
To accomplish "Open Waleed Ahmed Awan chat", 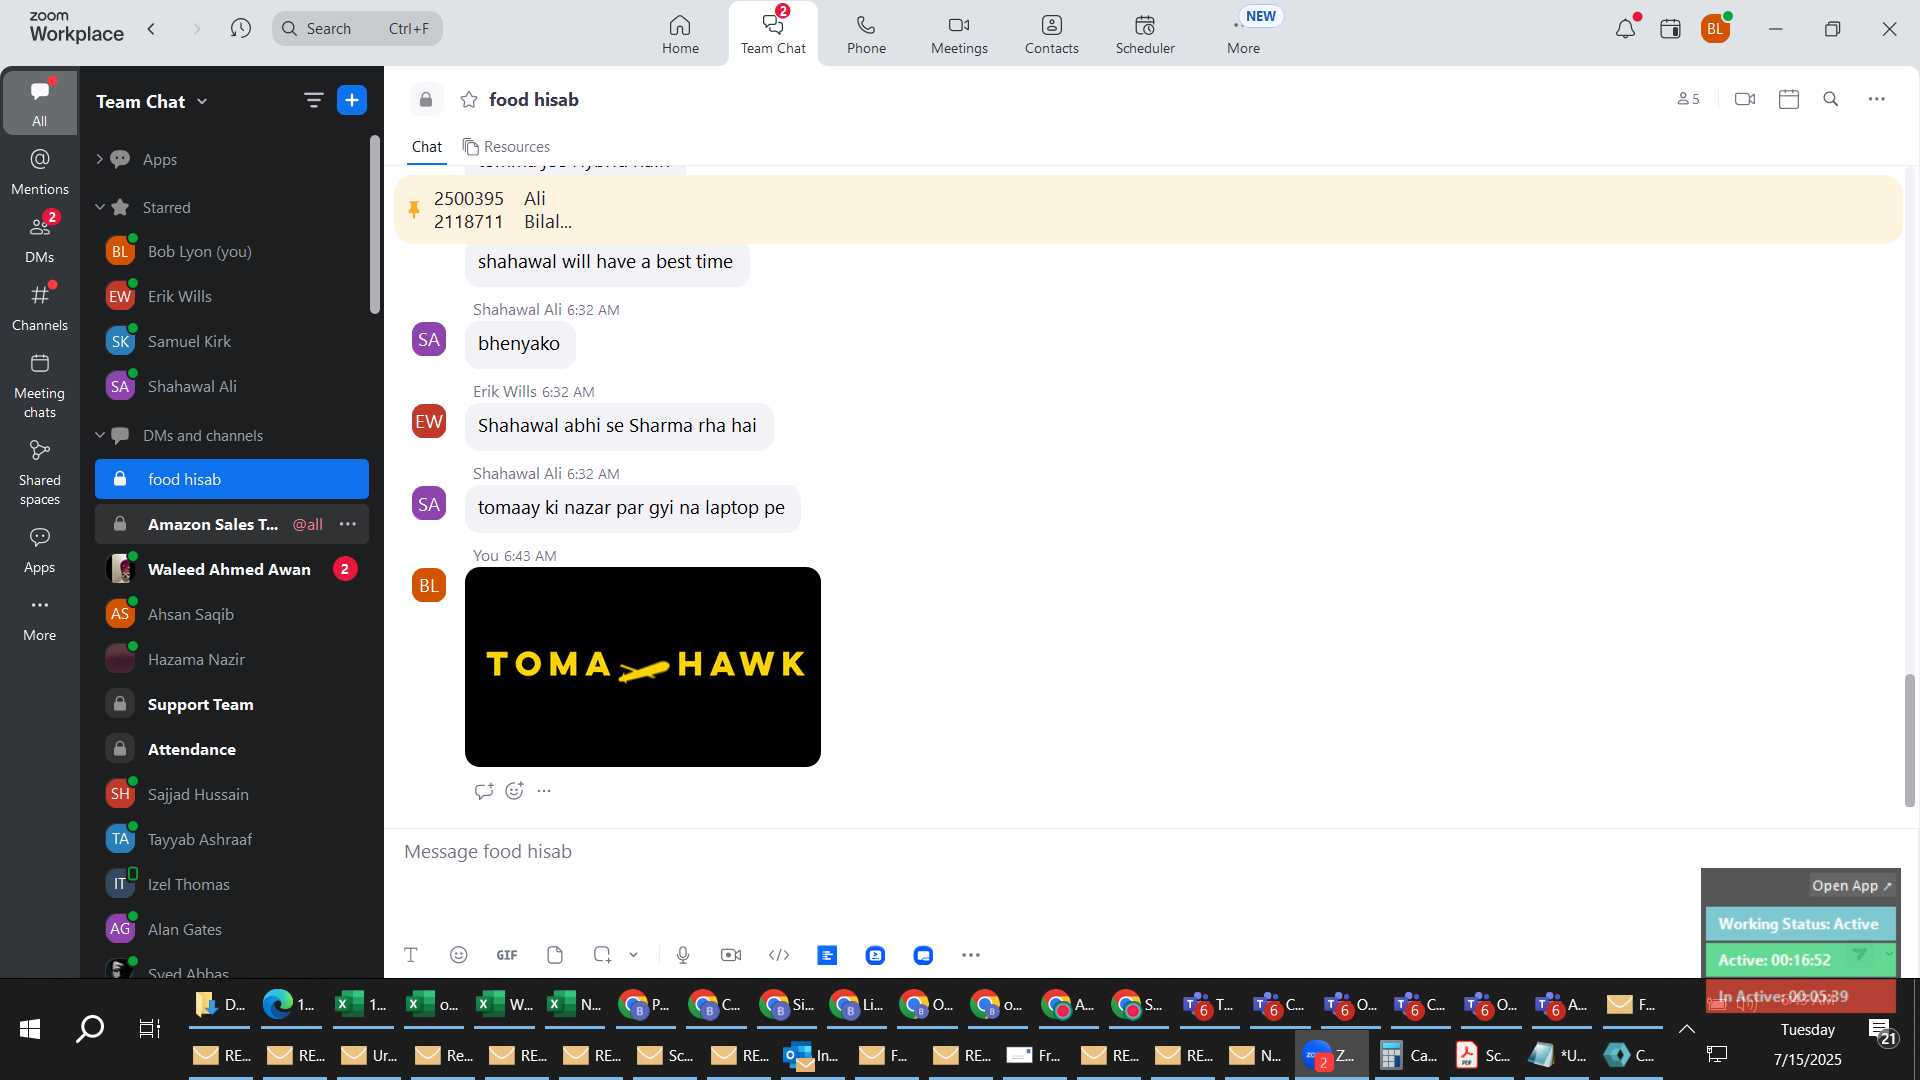I will [x=232, y=569].
